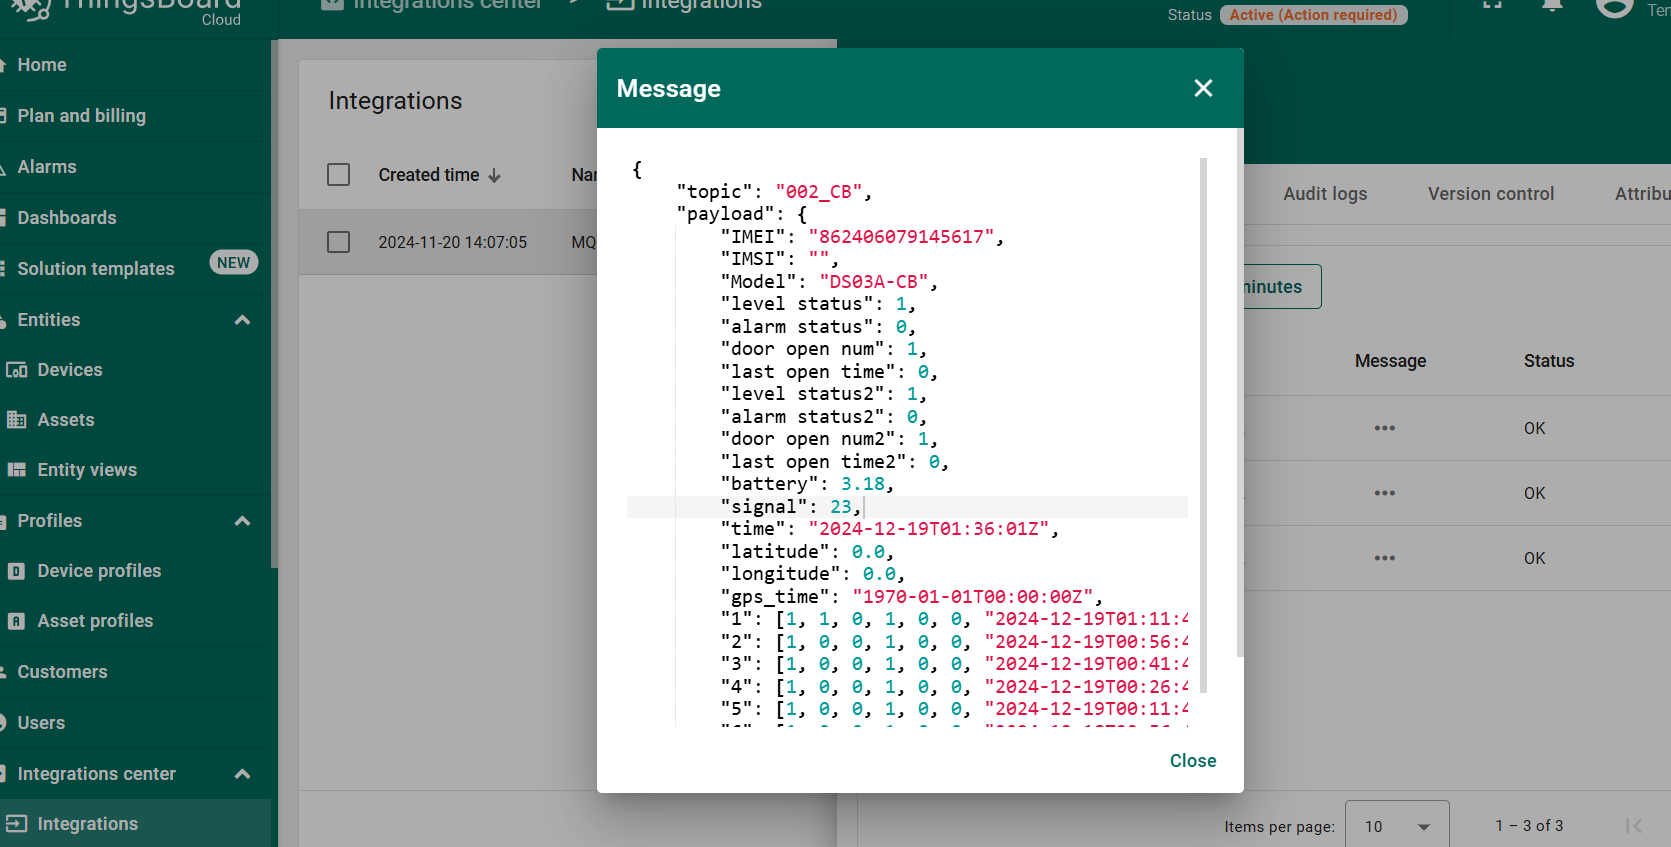
Task: Open Solution templates section
Action: 96,269
